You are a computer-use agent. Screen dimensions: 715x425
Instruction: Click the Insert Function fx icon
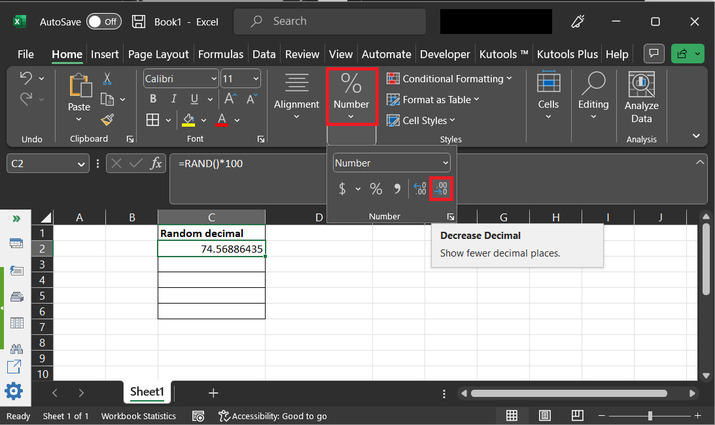156,164
